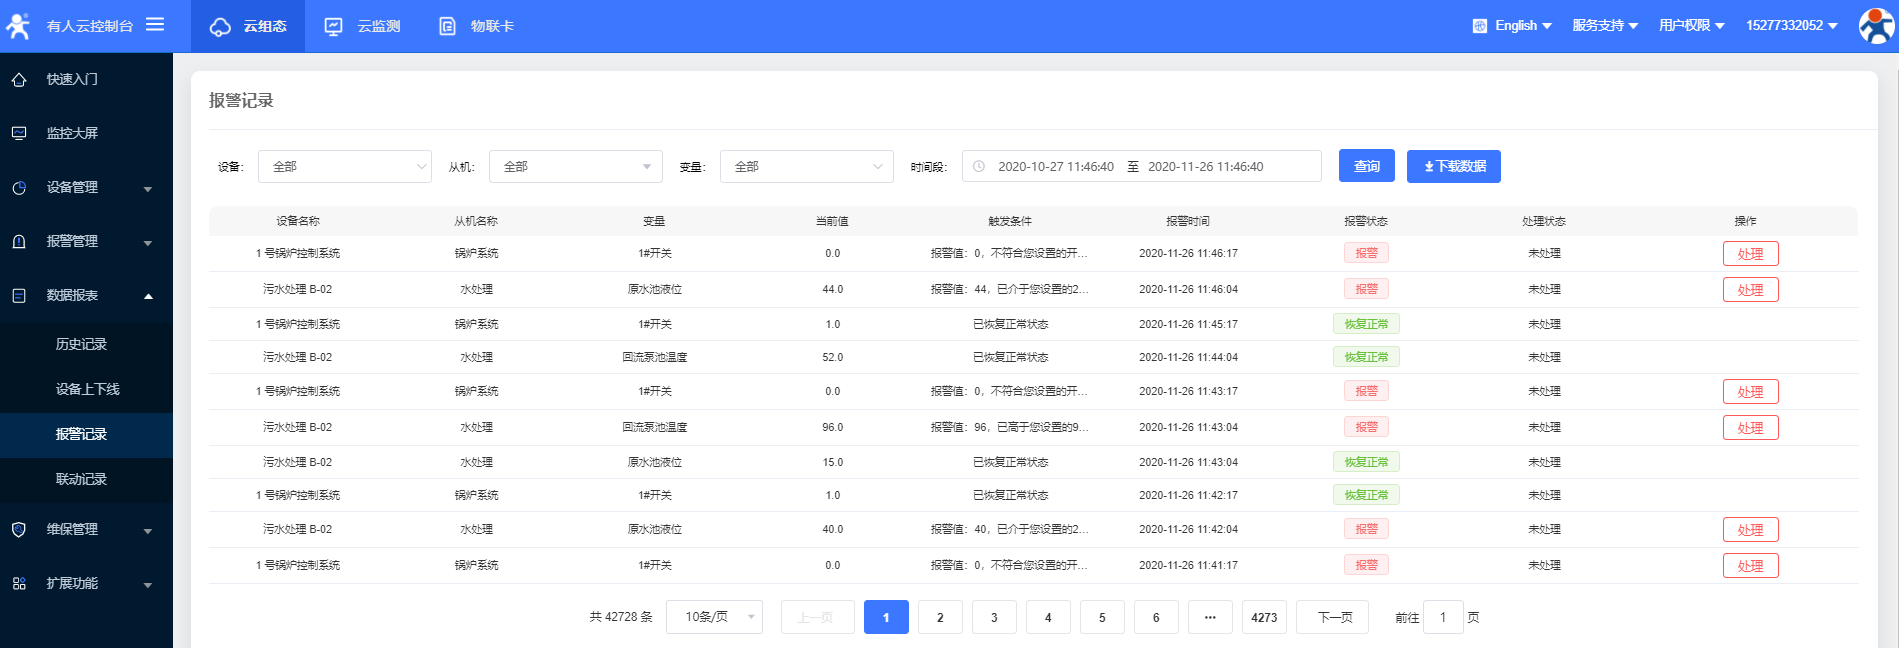Click 处理 for the 11:46:17 alarm
The width and height of the screenshot is (1899, 648).
[1751, 254]
